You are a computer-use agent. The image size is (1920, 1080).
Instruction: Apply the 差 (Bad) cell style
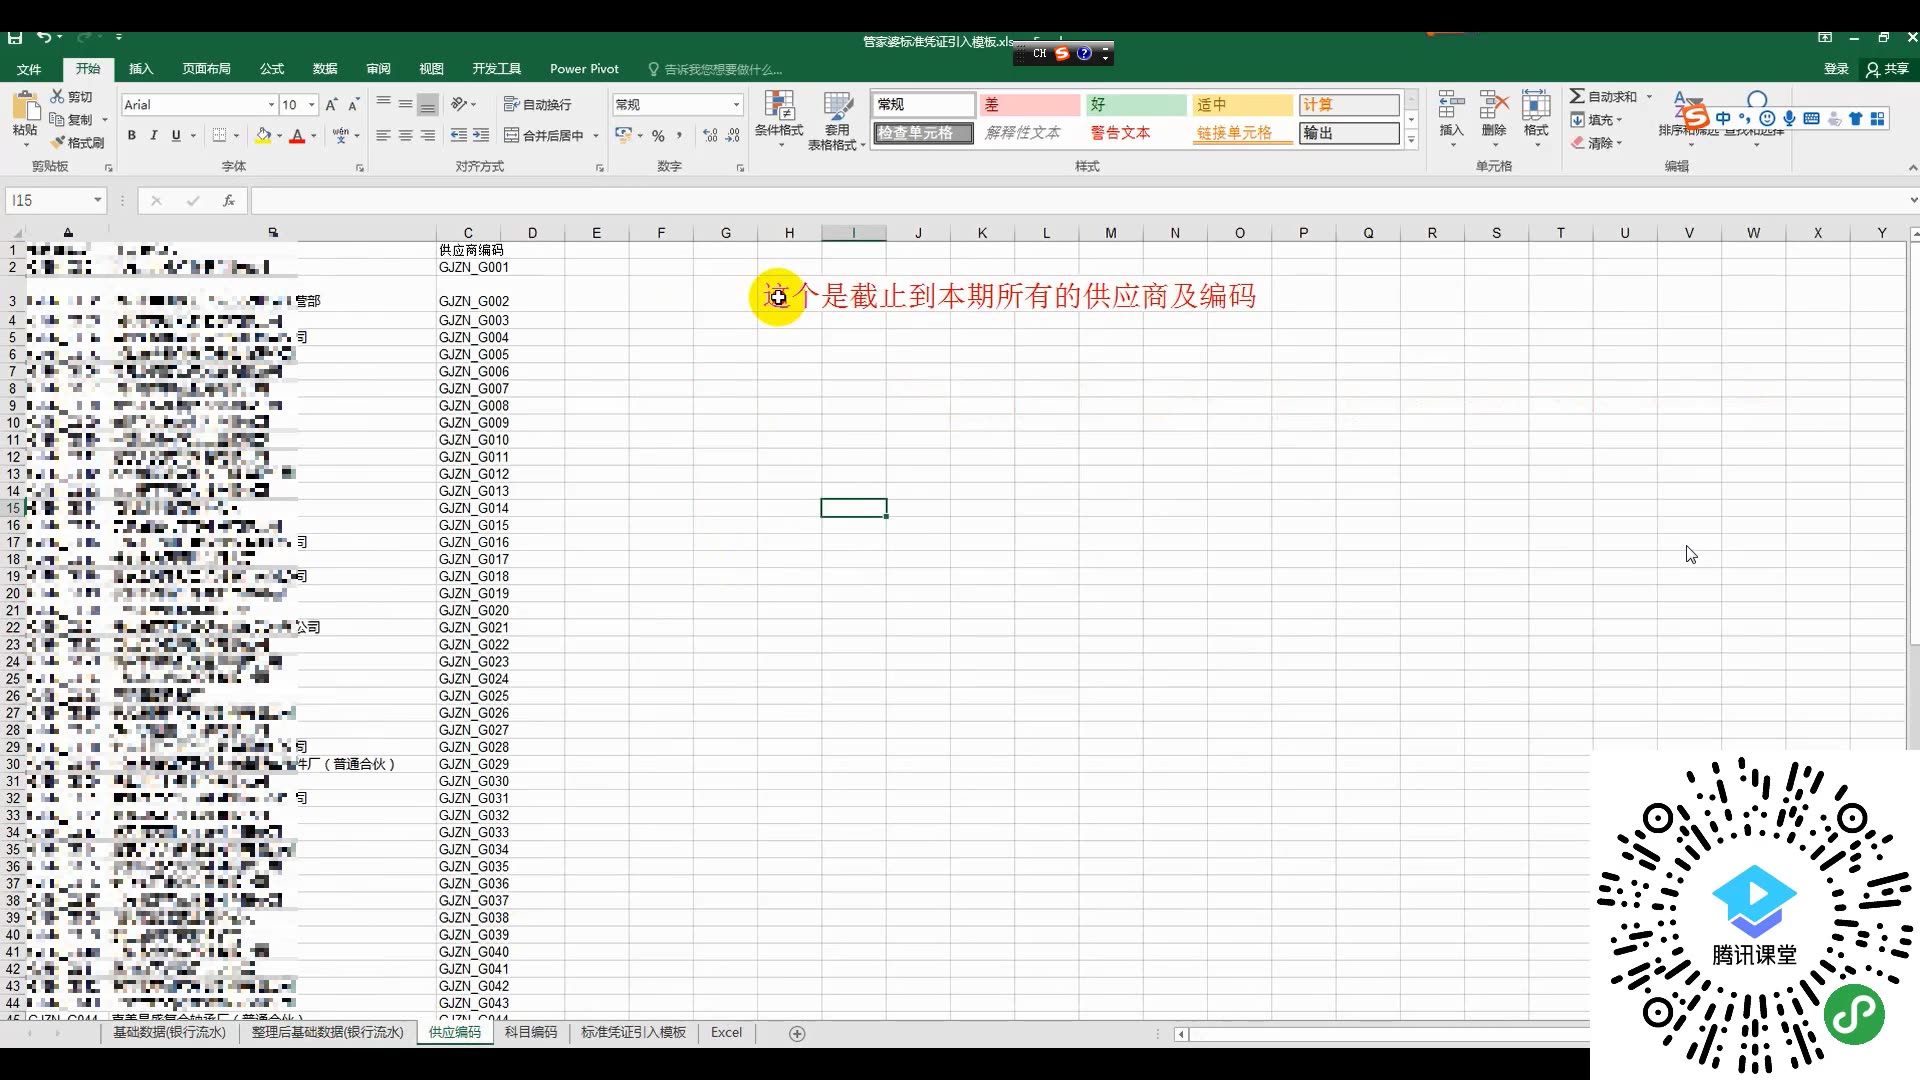(x=1030, y=104)
